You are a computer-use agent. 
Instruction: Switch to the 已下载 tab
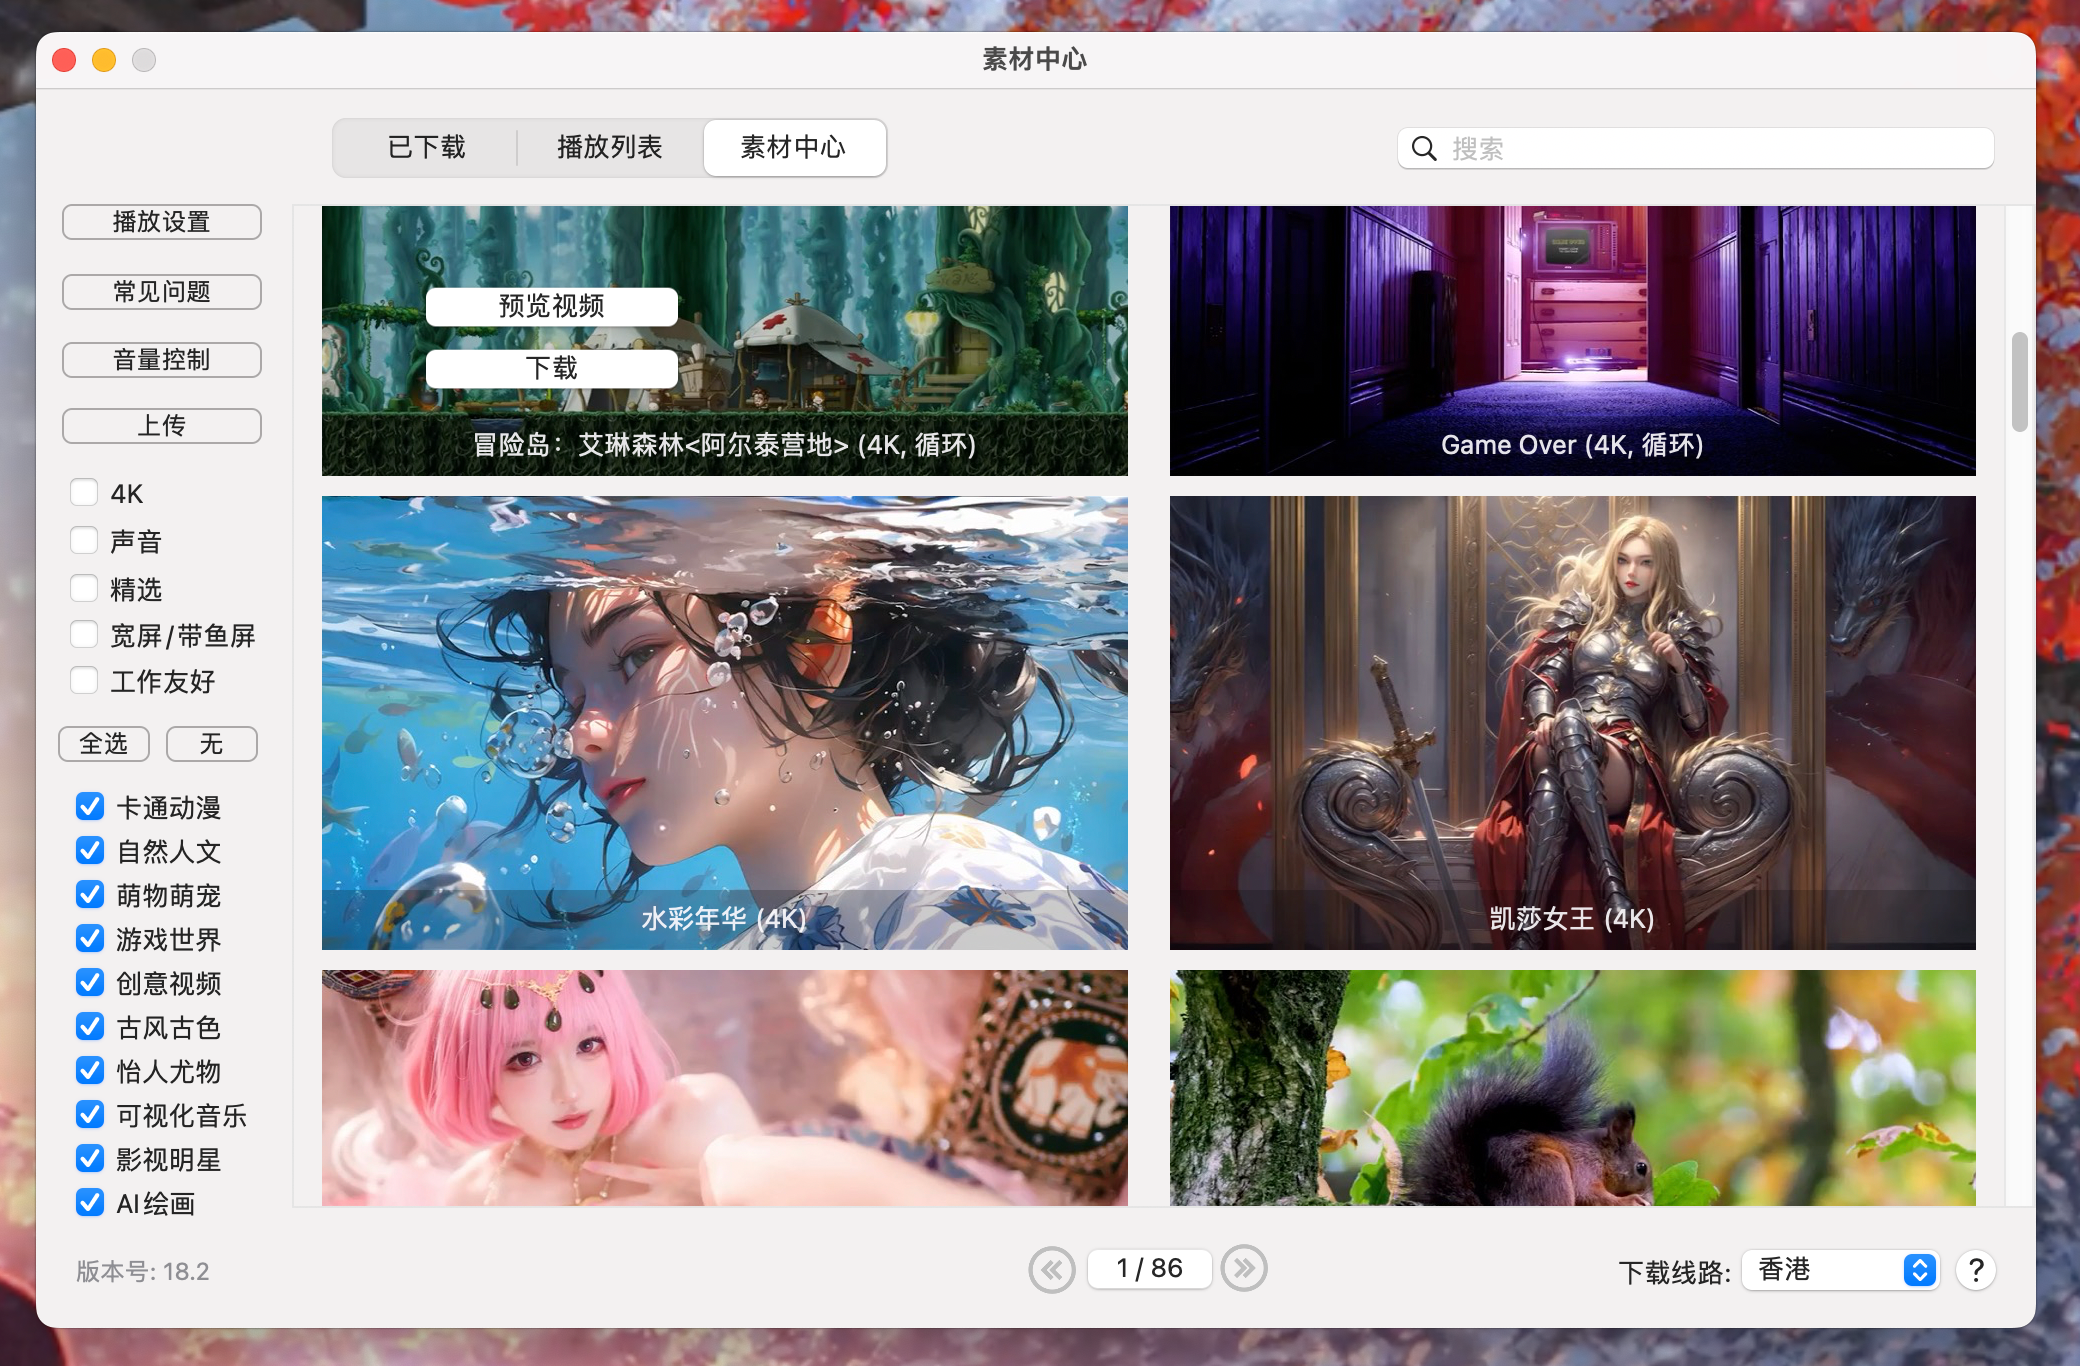[x=427, y=146]
